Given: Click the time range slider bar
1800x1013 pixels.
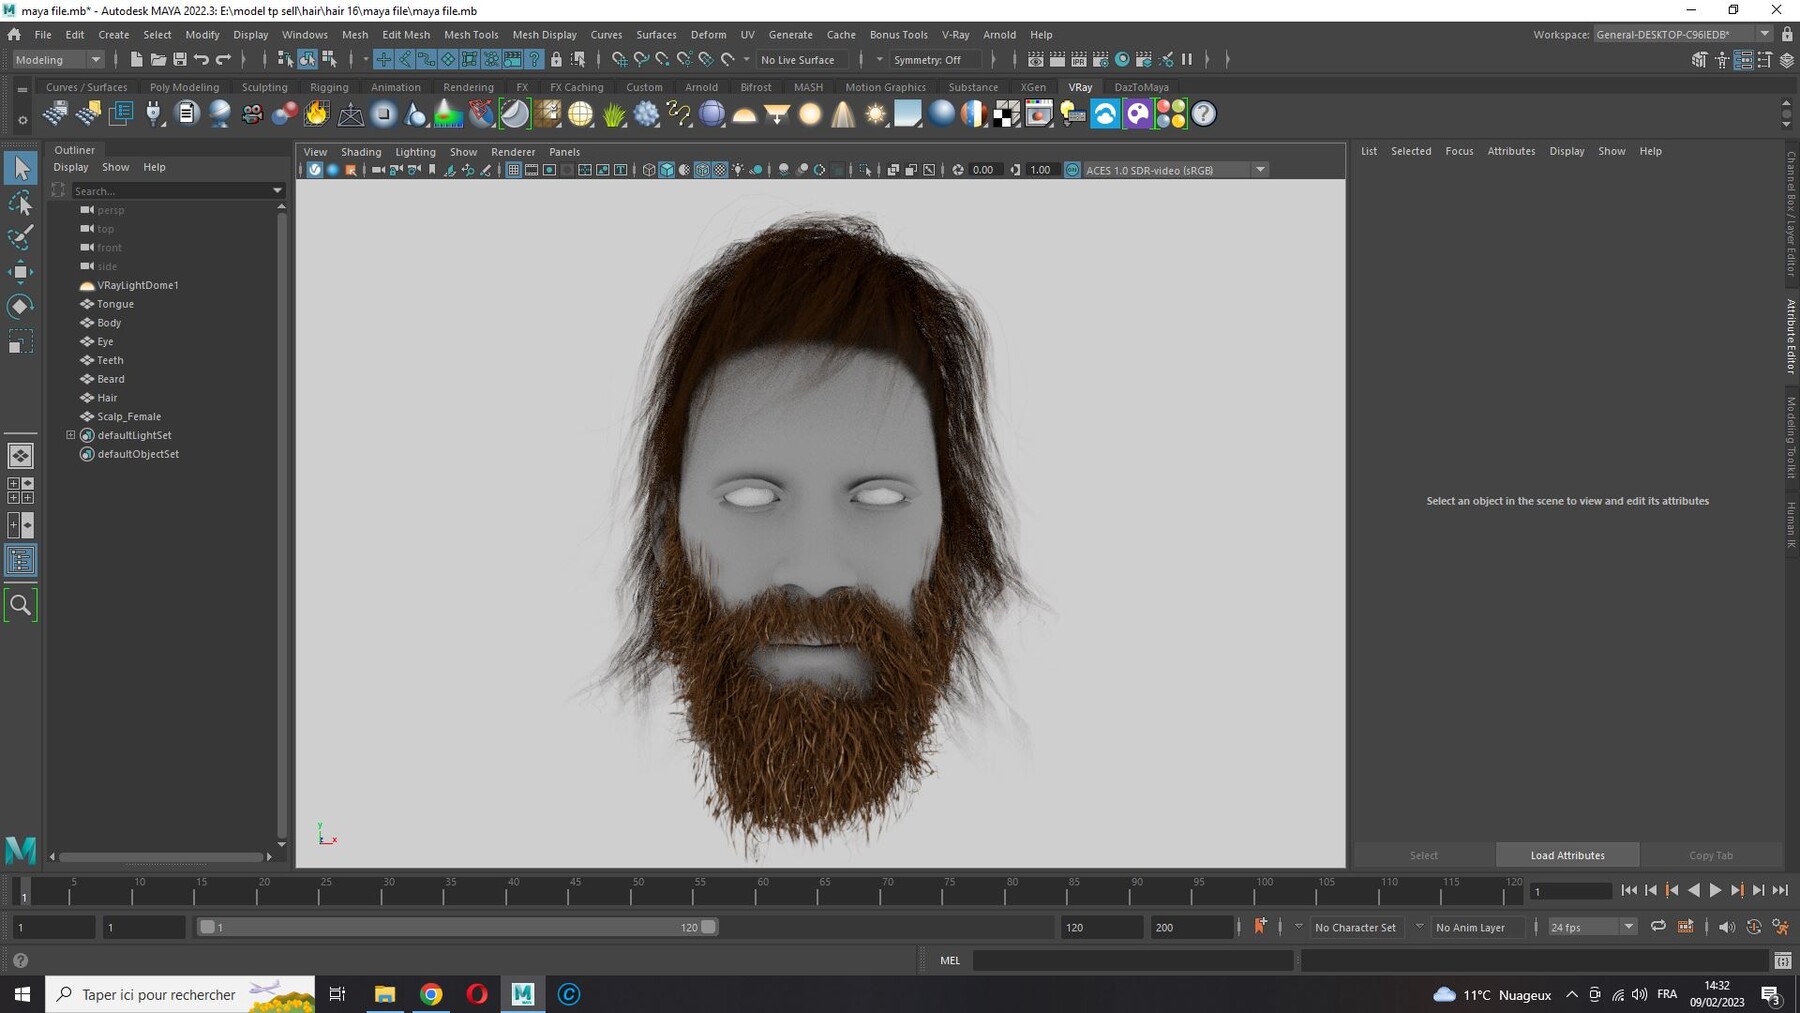Looking at the screenshot, I should point(457,927).
